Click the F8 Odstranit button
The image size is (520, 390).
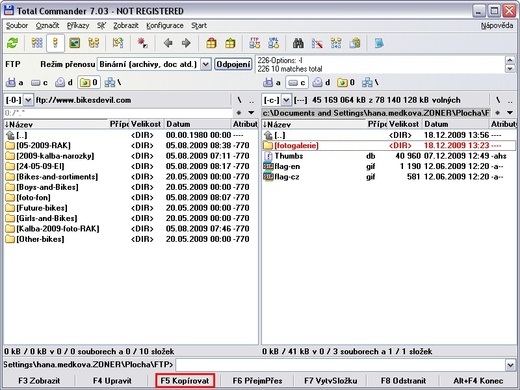coord(403,381)
